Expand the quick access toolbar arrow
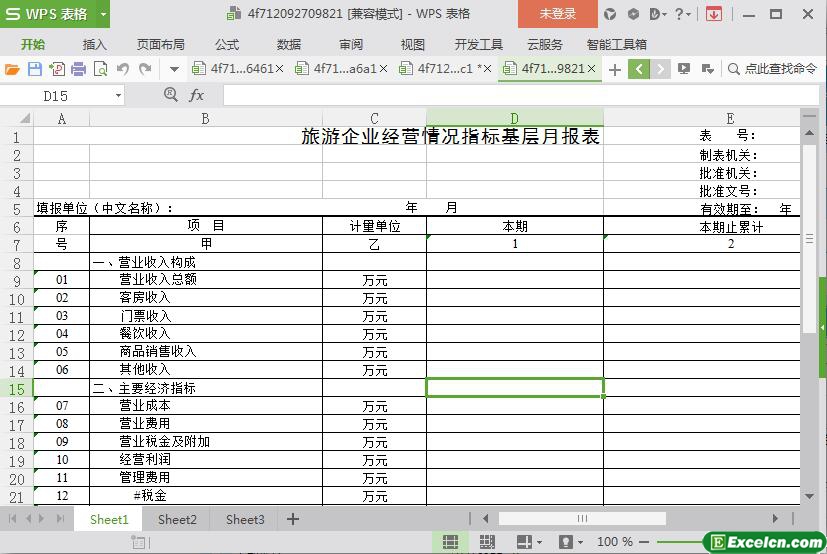Screen dimensions: 827x554 pyautogui.click(x=174, y=69)
